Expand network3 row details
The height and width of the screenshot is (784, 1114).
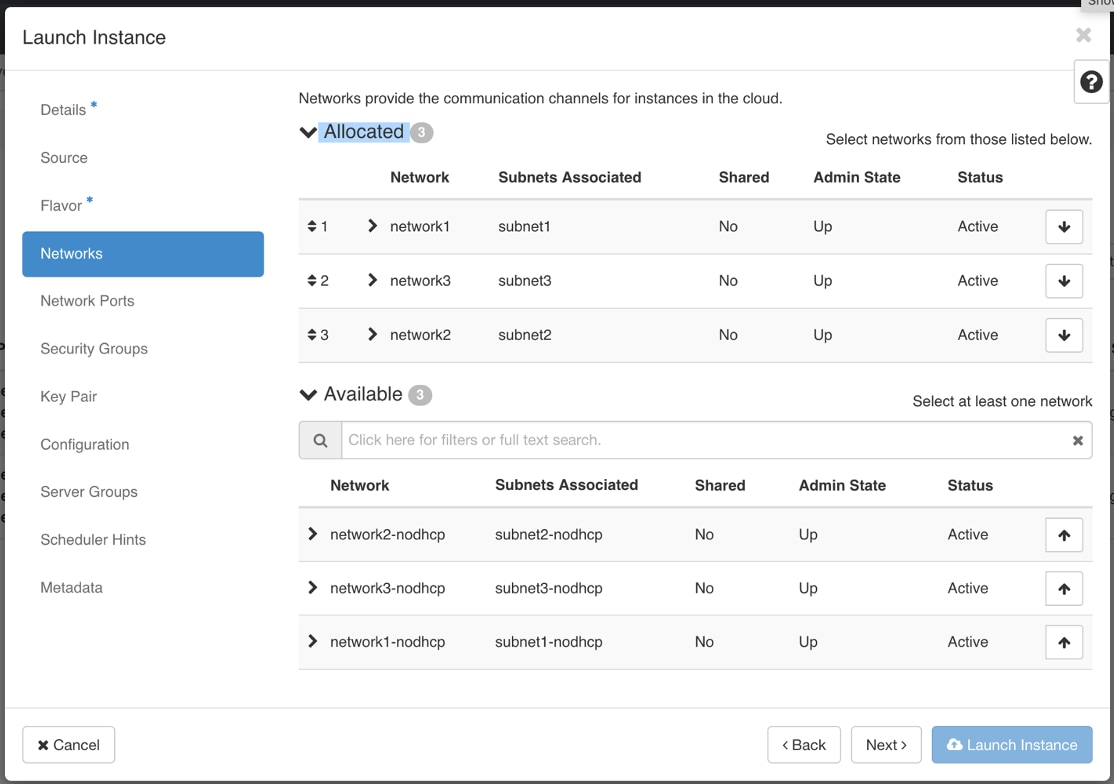click(372, 280)
